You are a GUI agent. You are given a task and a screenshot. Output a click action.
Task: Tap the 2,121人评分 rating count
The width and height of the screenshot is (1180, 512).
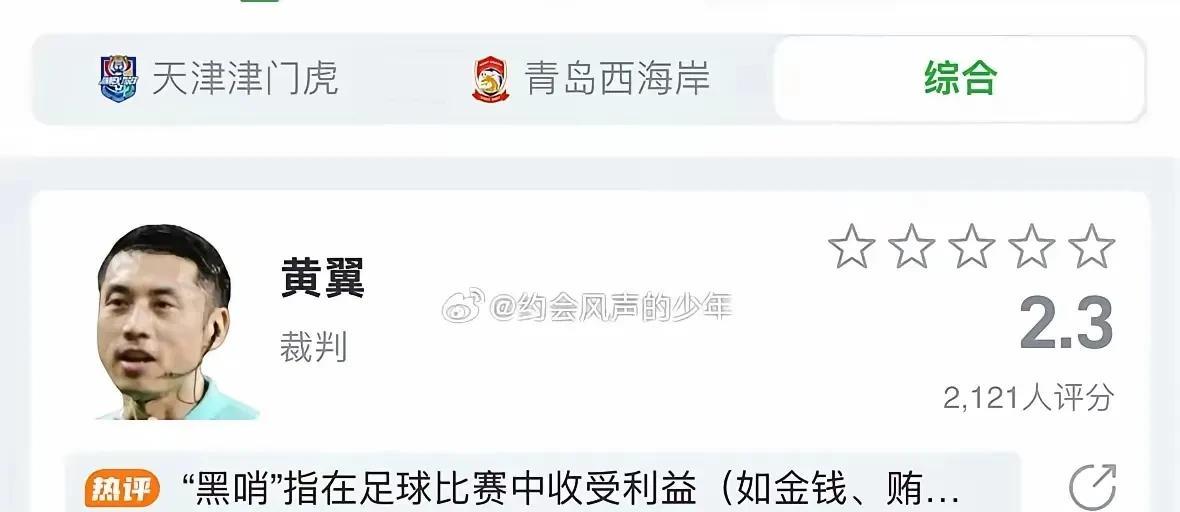tap(1028, 397)
